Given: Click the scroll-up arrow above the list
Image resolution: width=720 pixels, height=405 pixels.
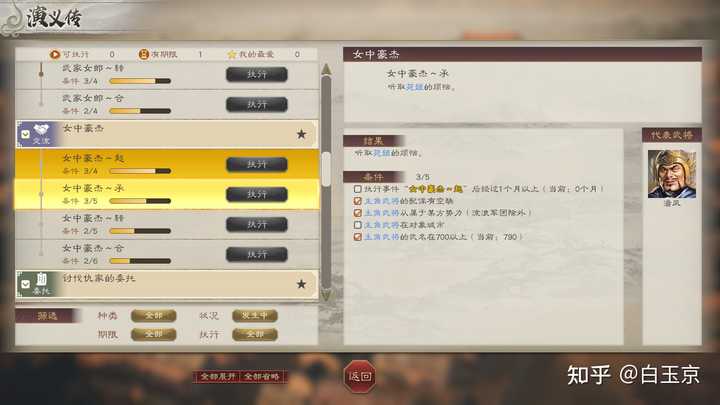Looking at the screenshot, I should [326, 69].
